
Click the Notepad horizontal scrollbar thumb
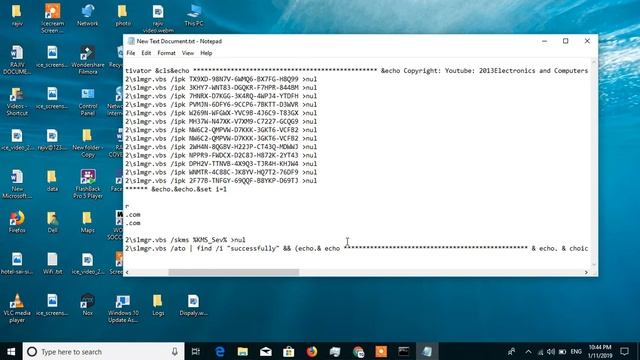point(233,272)
